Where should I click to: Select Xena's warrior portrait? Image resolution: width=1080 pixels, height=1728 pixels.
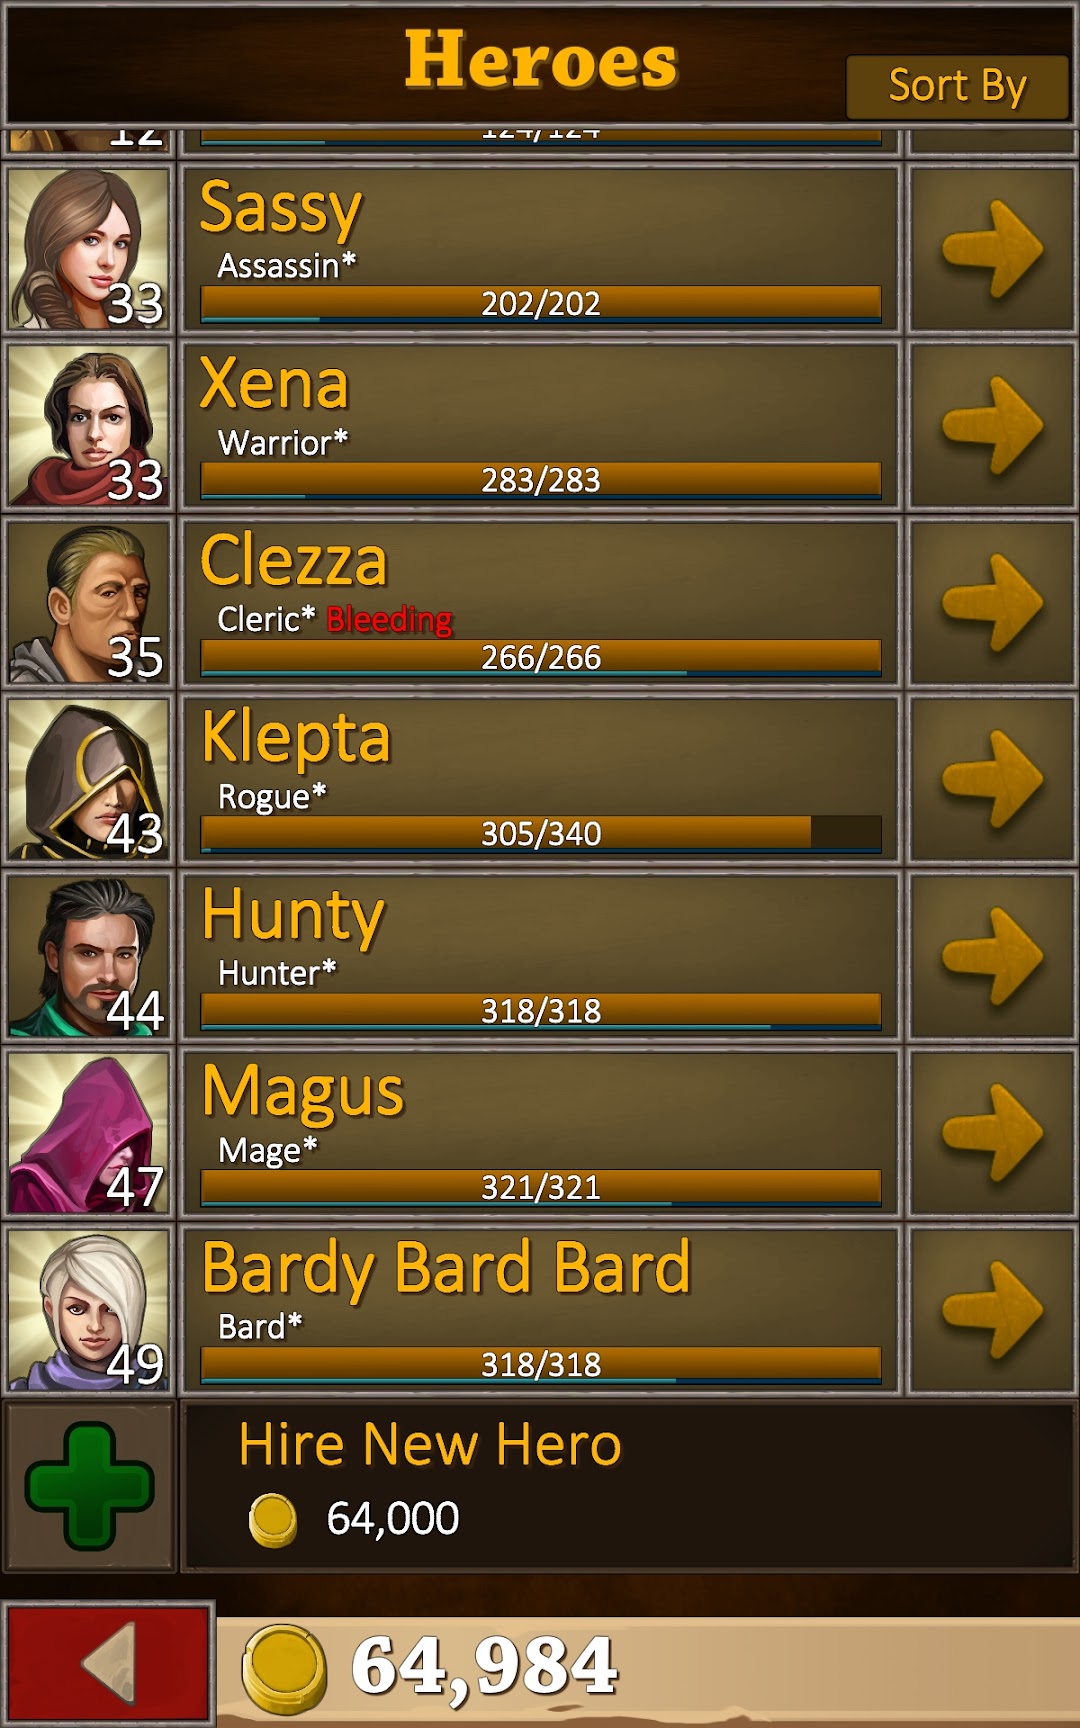(x=90, y=426)
